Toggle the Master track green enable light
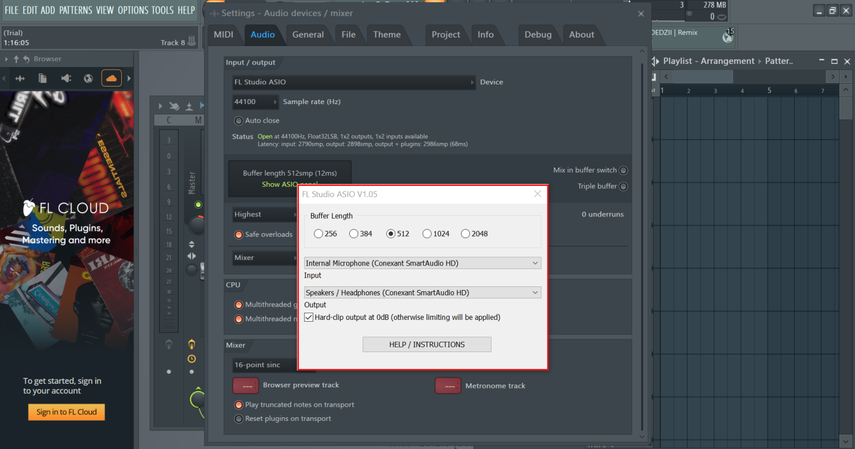The image size is (855, 449). [198, 205]
